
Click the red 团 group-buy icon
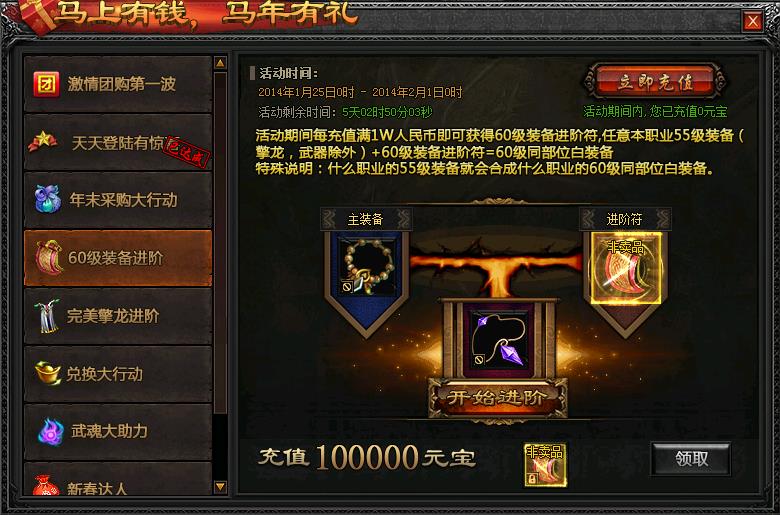pyautogui.click(x=46, y=84)
